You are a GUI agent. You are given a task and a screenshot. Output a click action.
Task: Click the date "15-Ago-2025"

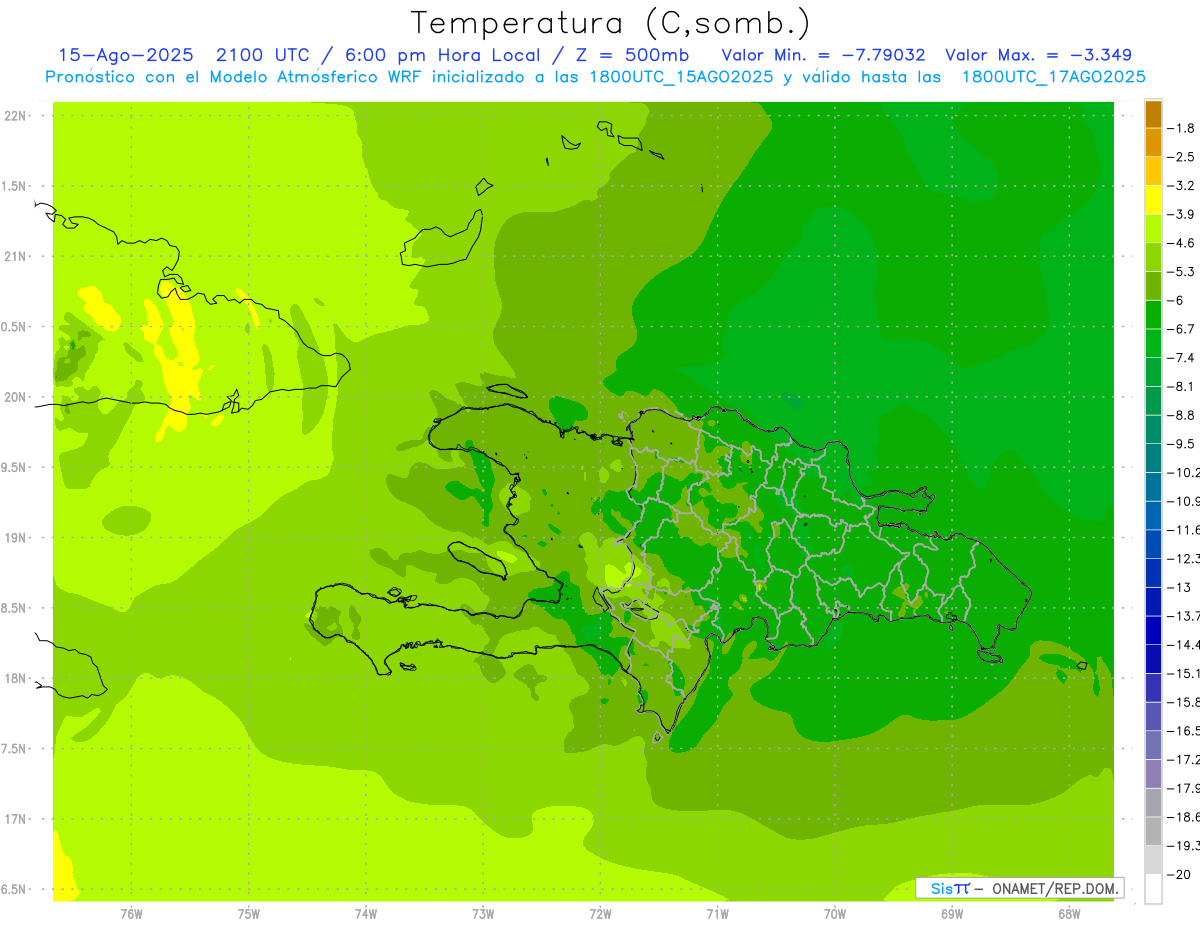click(125, 55)
